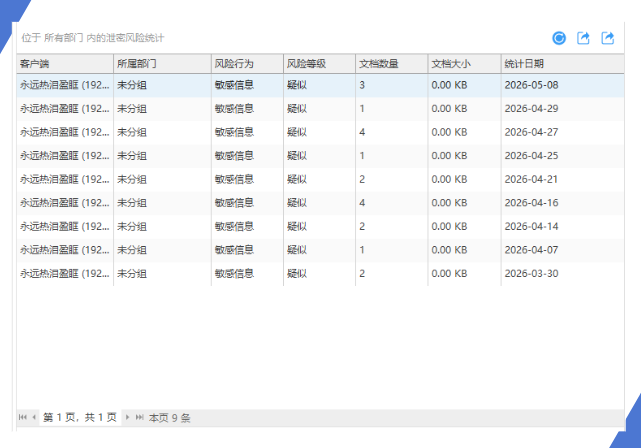Click 疑似 in the 2026-03-30 row
The image size is (641, 448).
[297, 273]
